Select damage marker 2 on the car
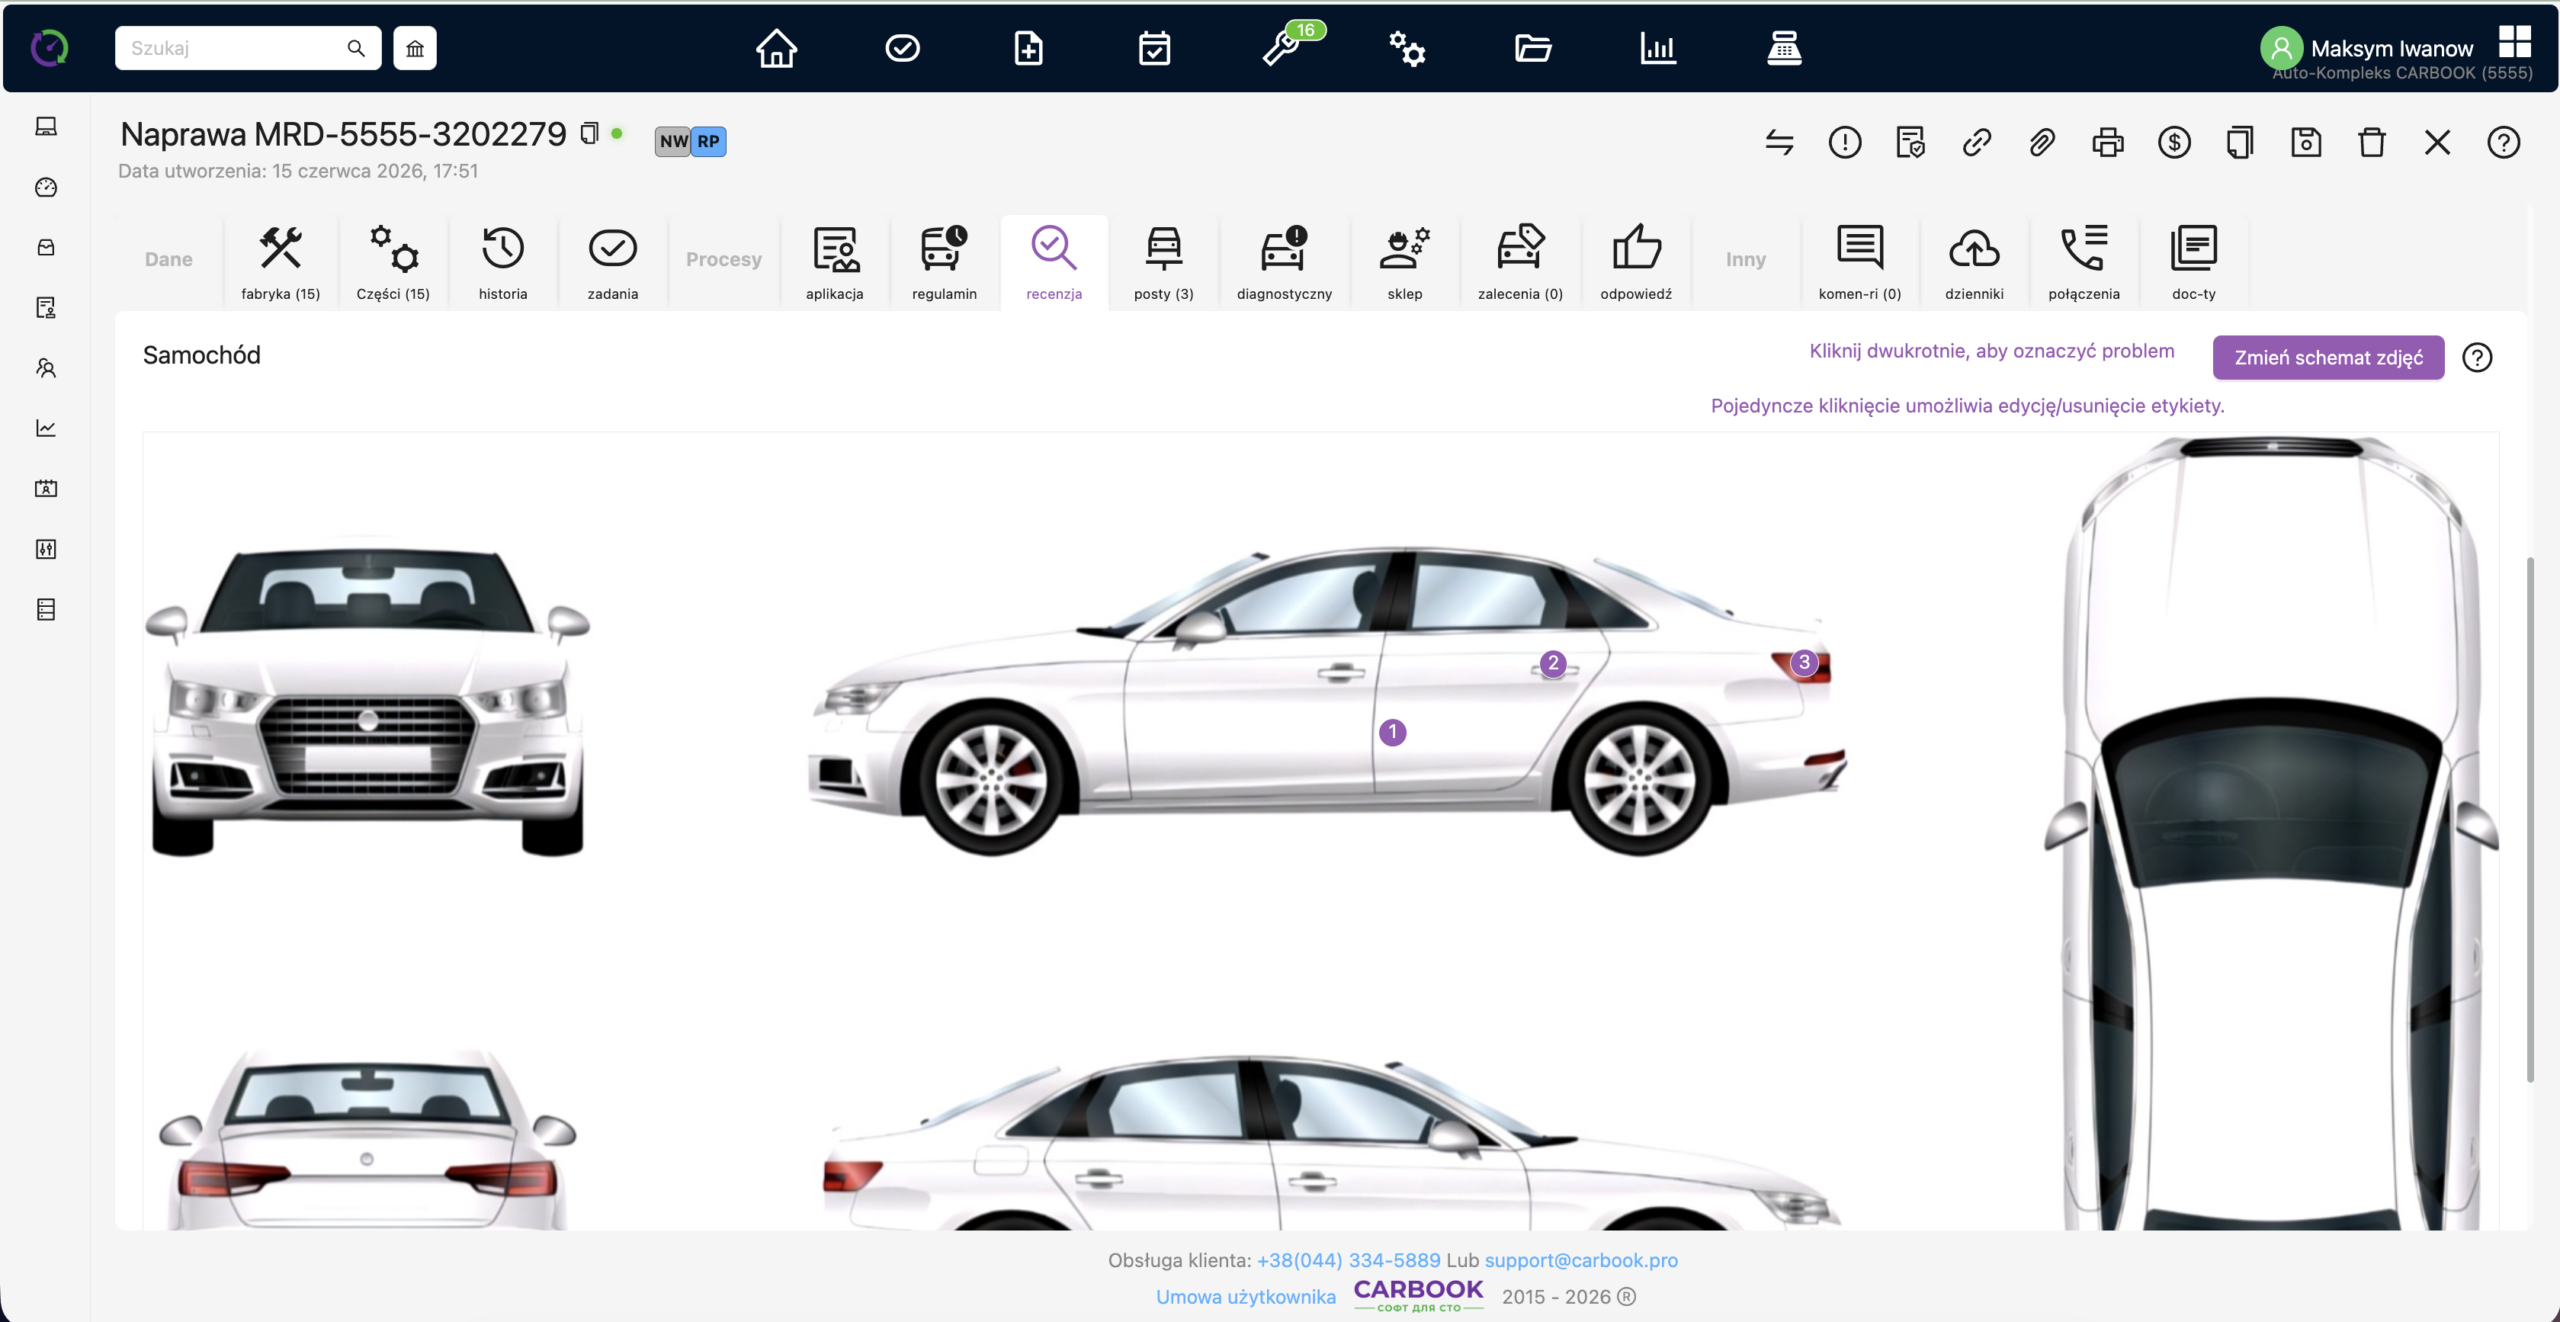 (1553, 663)
